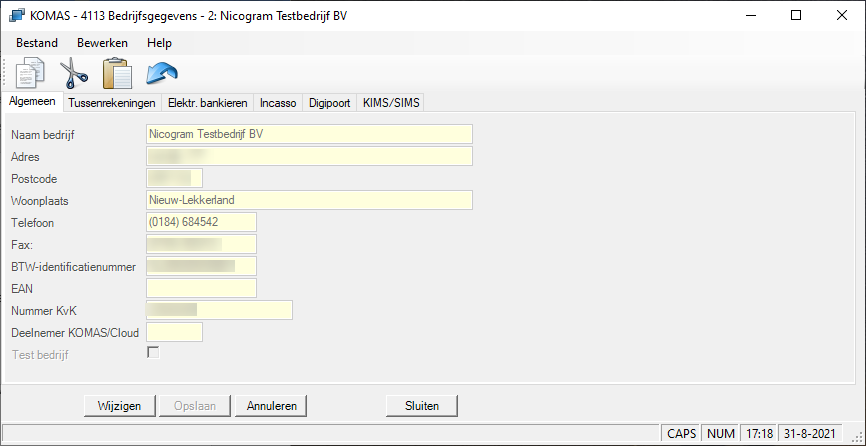The image size is (866, 446).
Task: Click the Naam bedrijf input field
Action: coord(309,134)
